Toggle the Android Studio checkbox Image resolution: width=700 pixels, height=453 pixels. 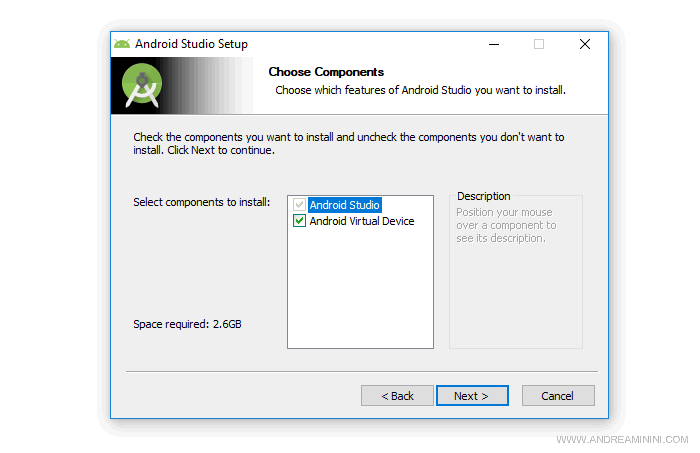[x=299, y=205]
